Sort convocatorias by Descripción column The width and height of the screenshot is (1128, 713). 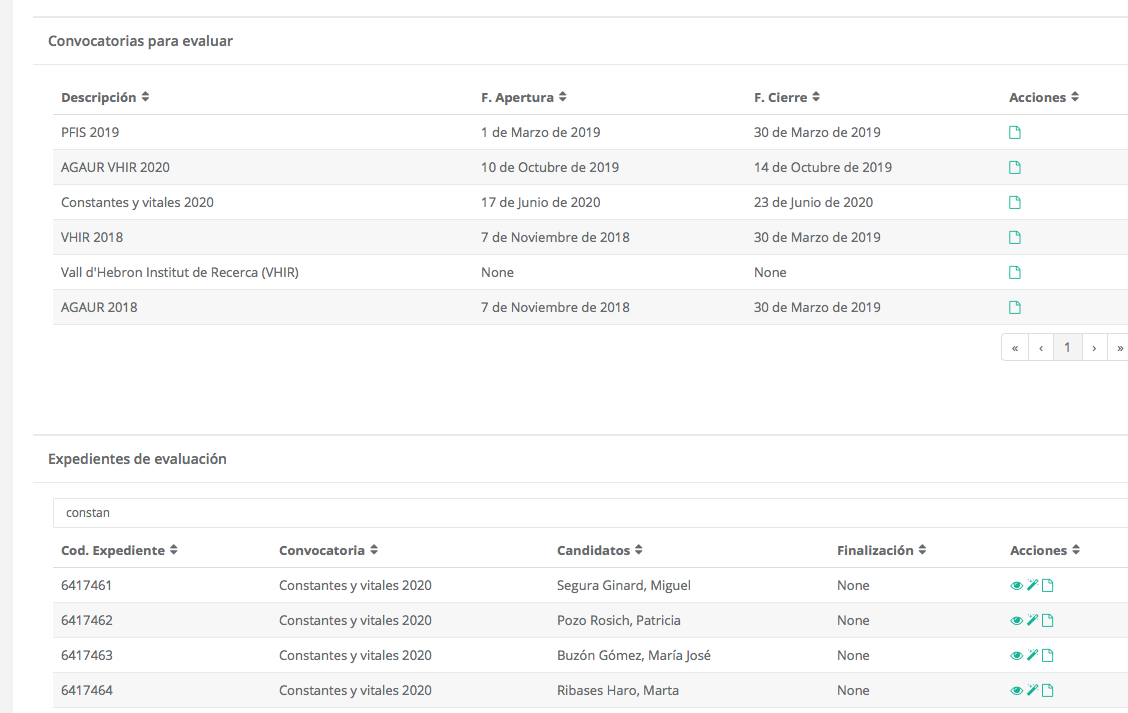click(x=105, y=98)
